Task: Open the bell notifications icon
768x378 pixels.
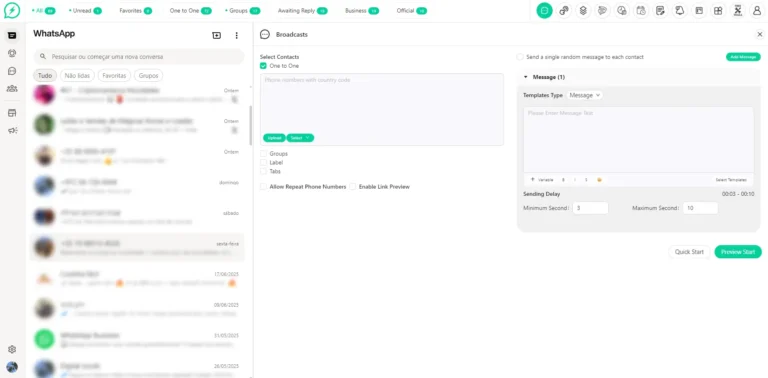Action: click(x=679, y=11)
